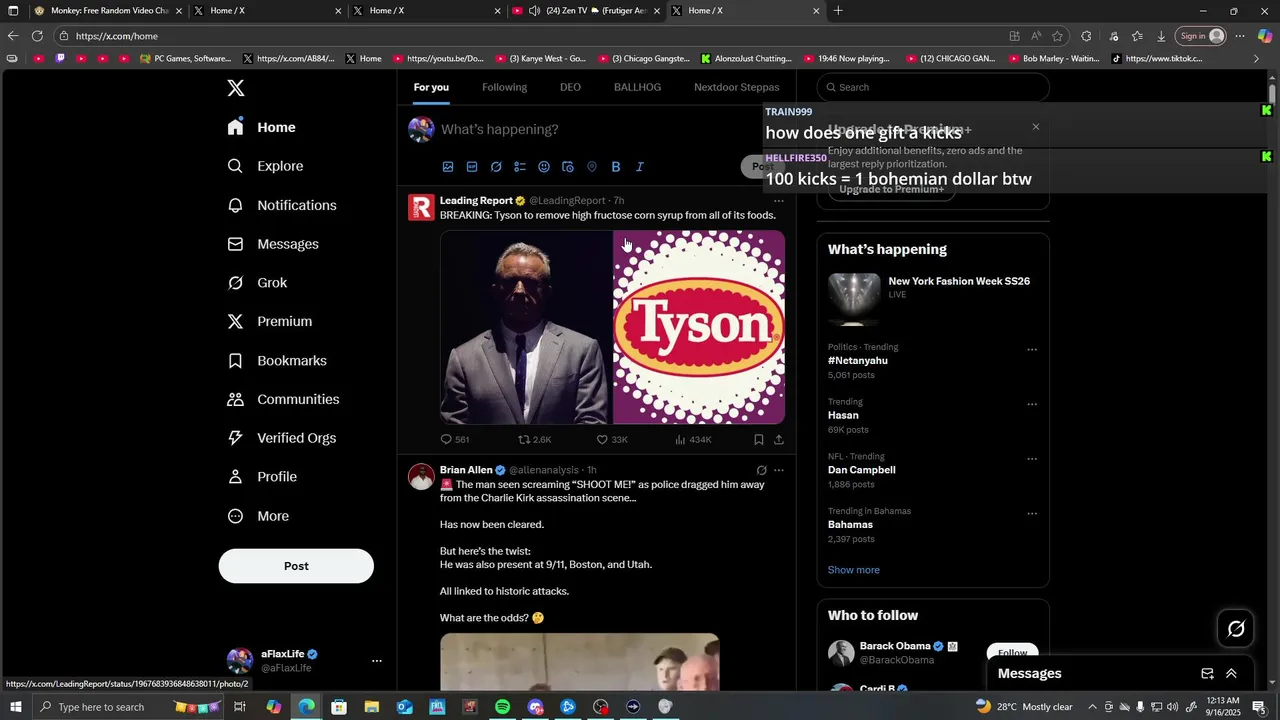Like the Leading Report Tyson post

pyautogui.click(x=612, y=440)
